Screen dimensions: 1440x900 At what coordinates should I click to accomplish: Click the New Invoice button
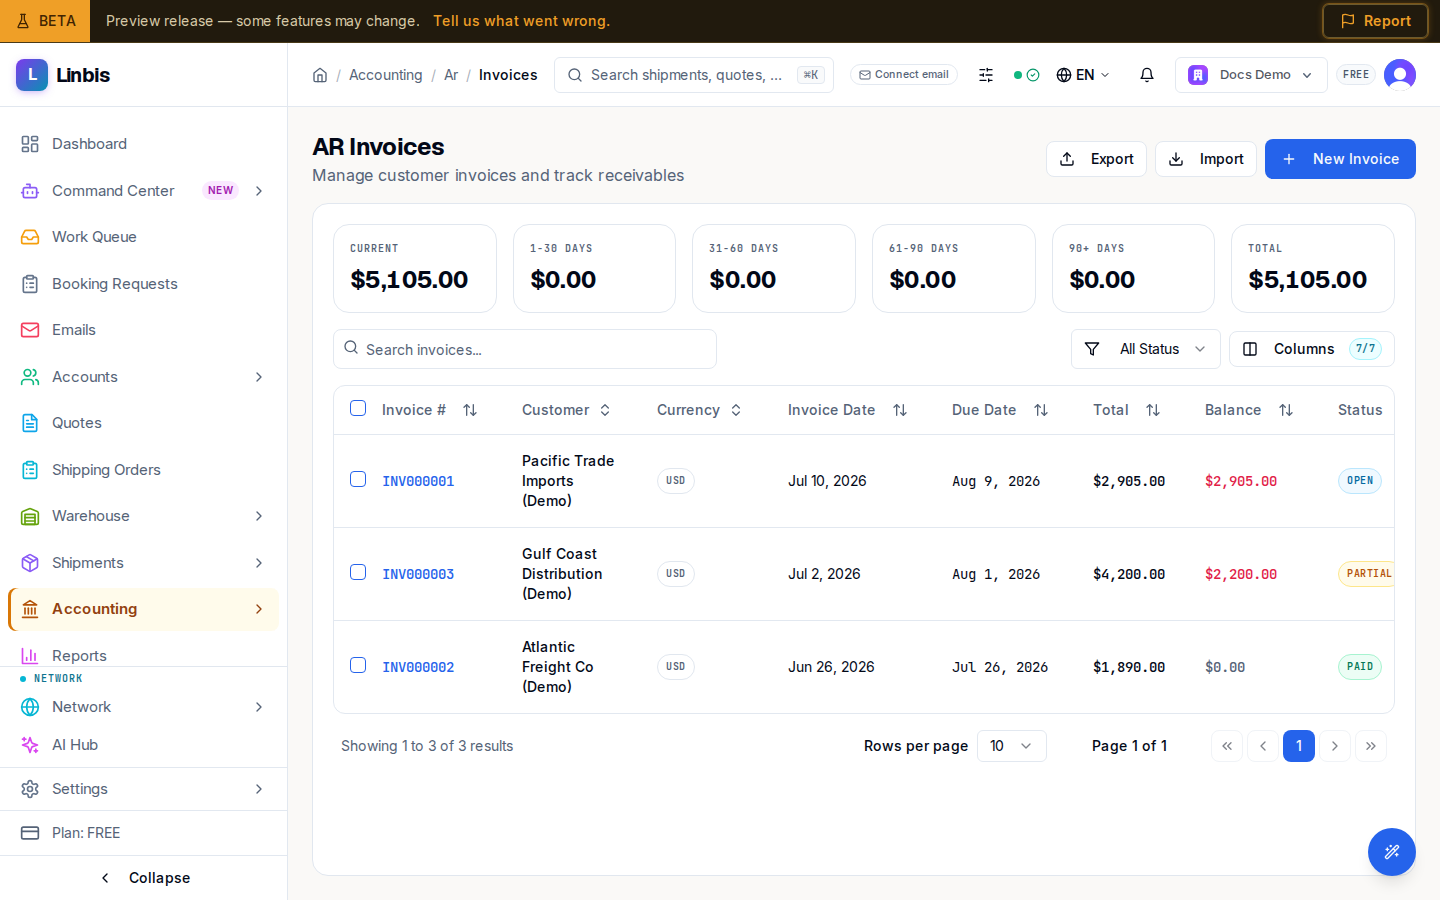(1340, 159)
